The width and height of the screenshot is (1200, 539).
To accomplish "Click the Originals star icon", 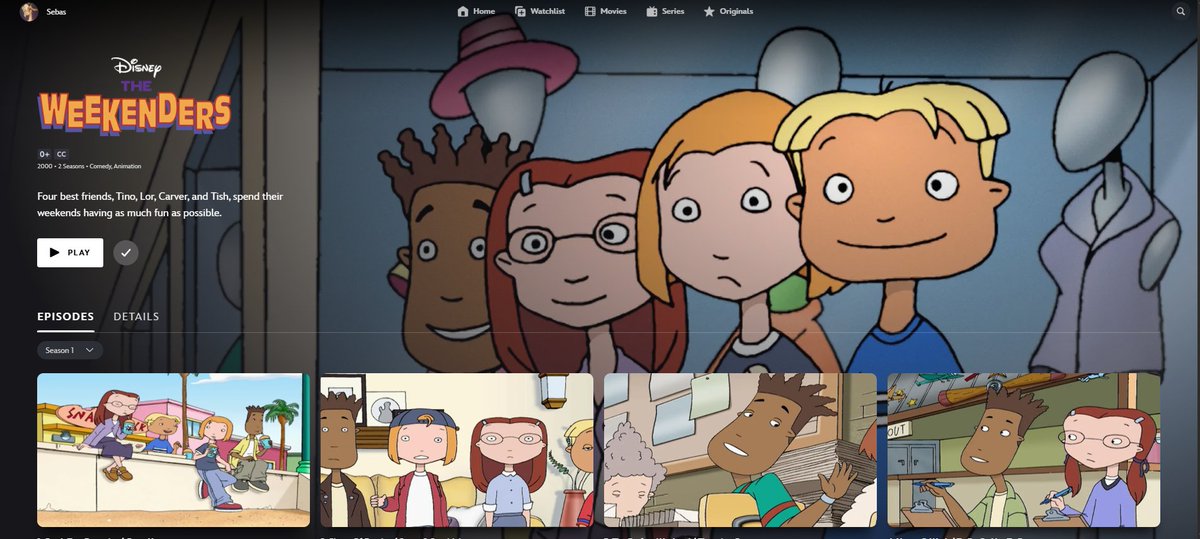I will [709, 11].
